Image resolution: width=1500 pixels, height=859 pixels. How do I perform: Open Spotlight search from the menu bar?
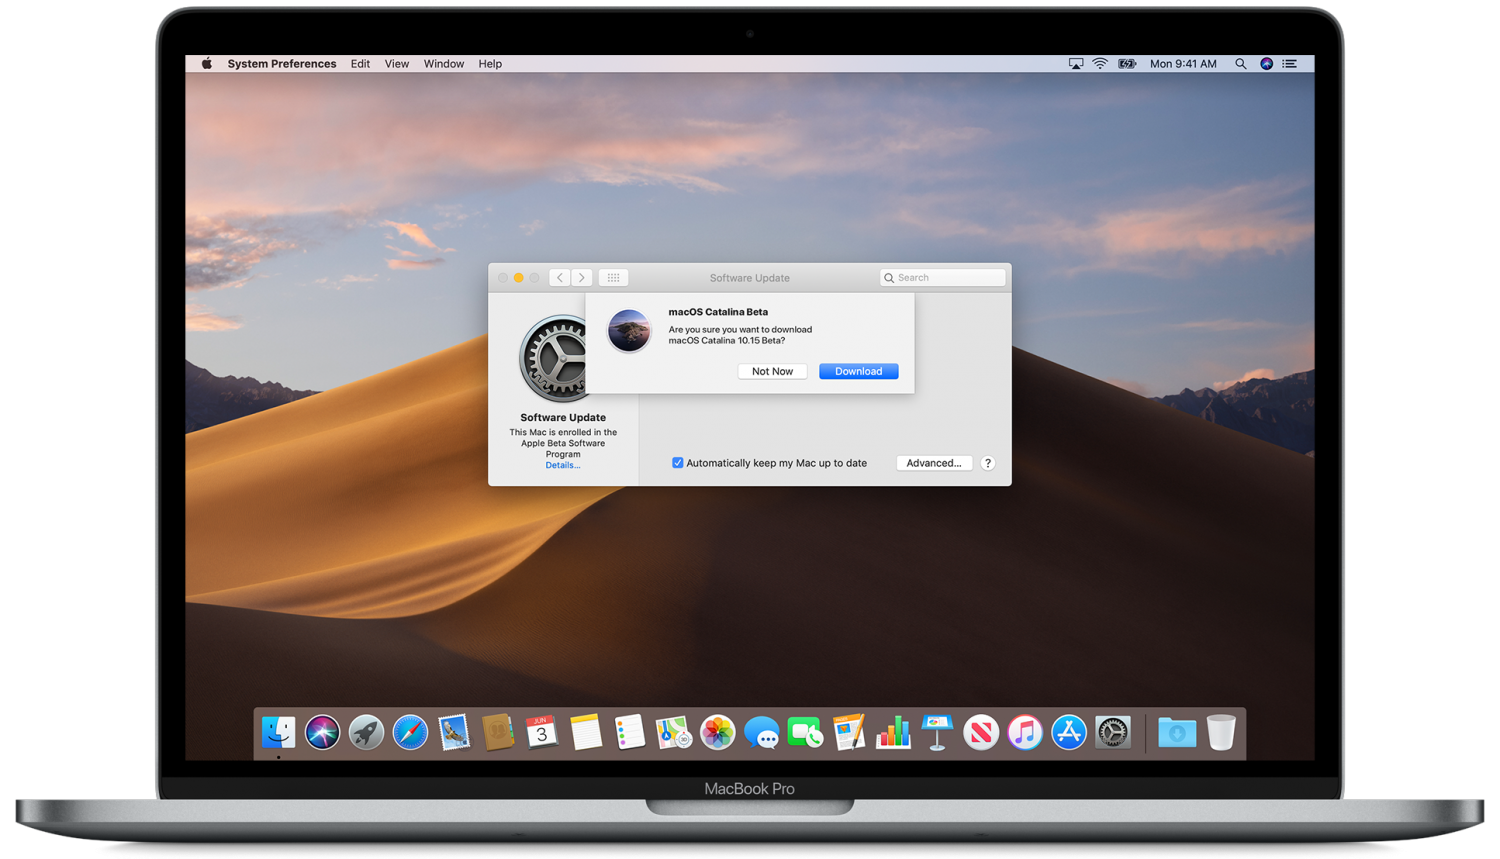tap(1240, 64)
